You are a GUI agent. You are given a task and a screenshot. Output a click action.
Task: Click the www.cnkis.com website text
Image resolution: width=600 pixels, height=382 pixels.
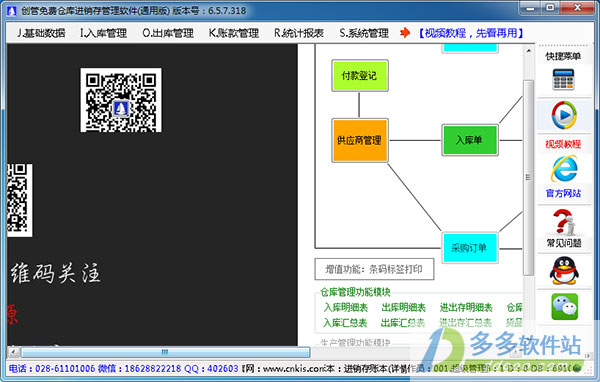(x=293, y=369)
